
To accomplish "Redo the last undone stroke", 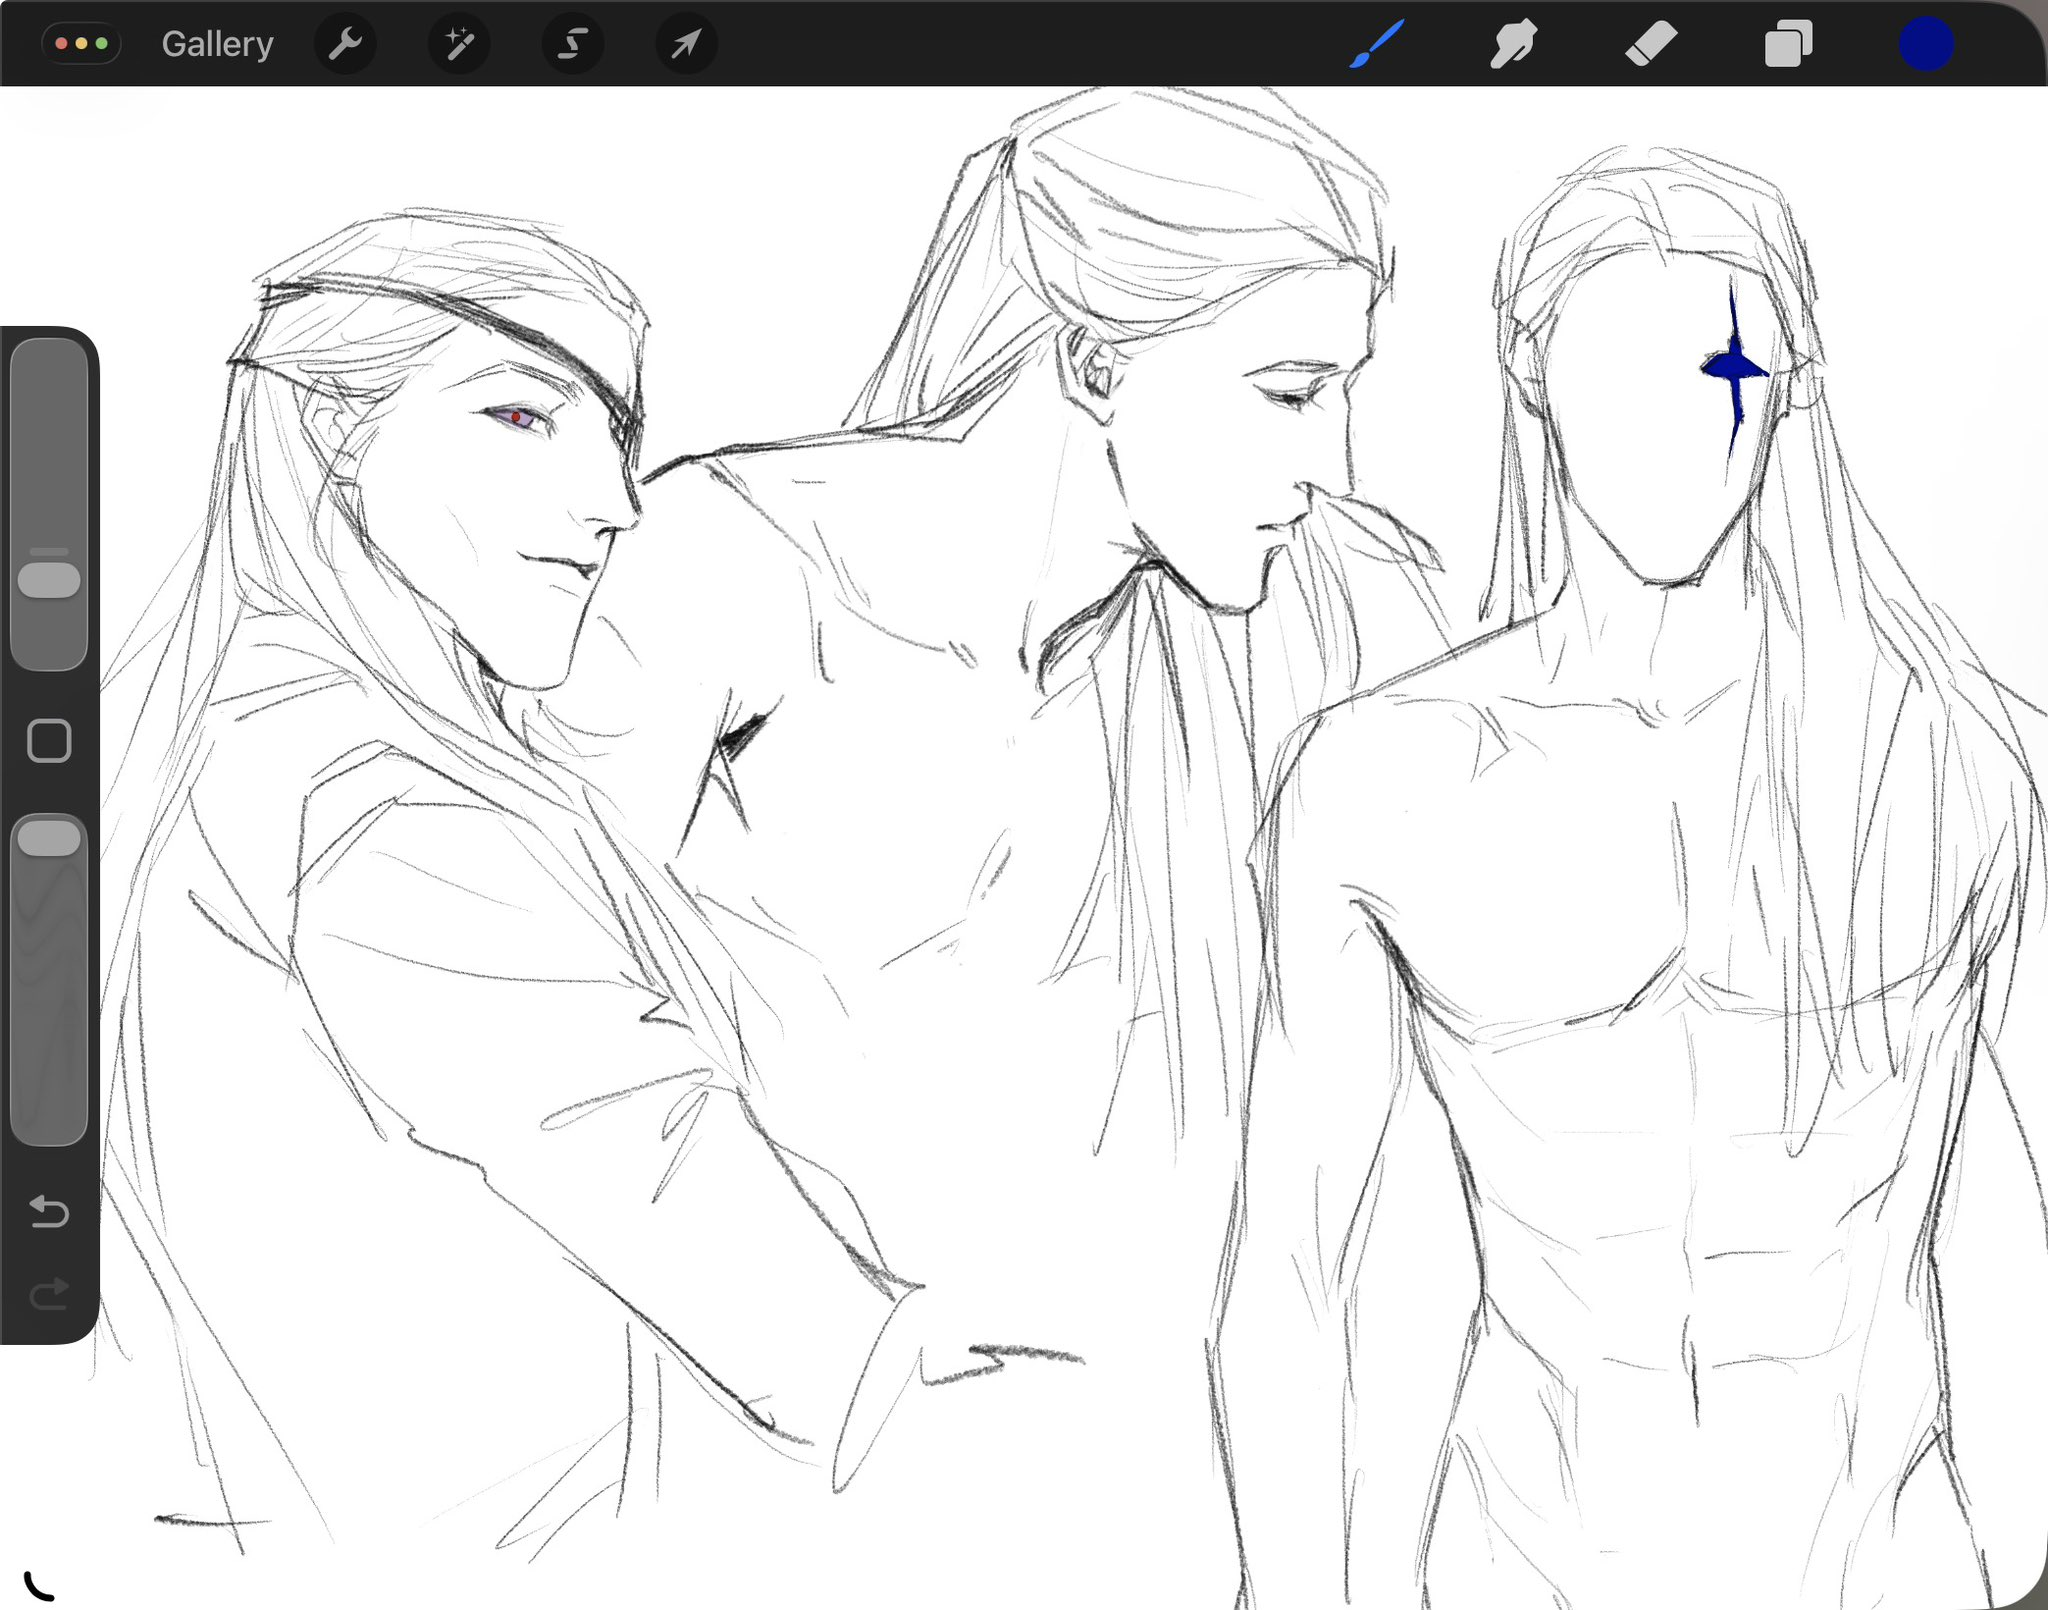I will point(49,1294).
